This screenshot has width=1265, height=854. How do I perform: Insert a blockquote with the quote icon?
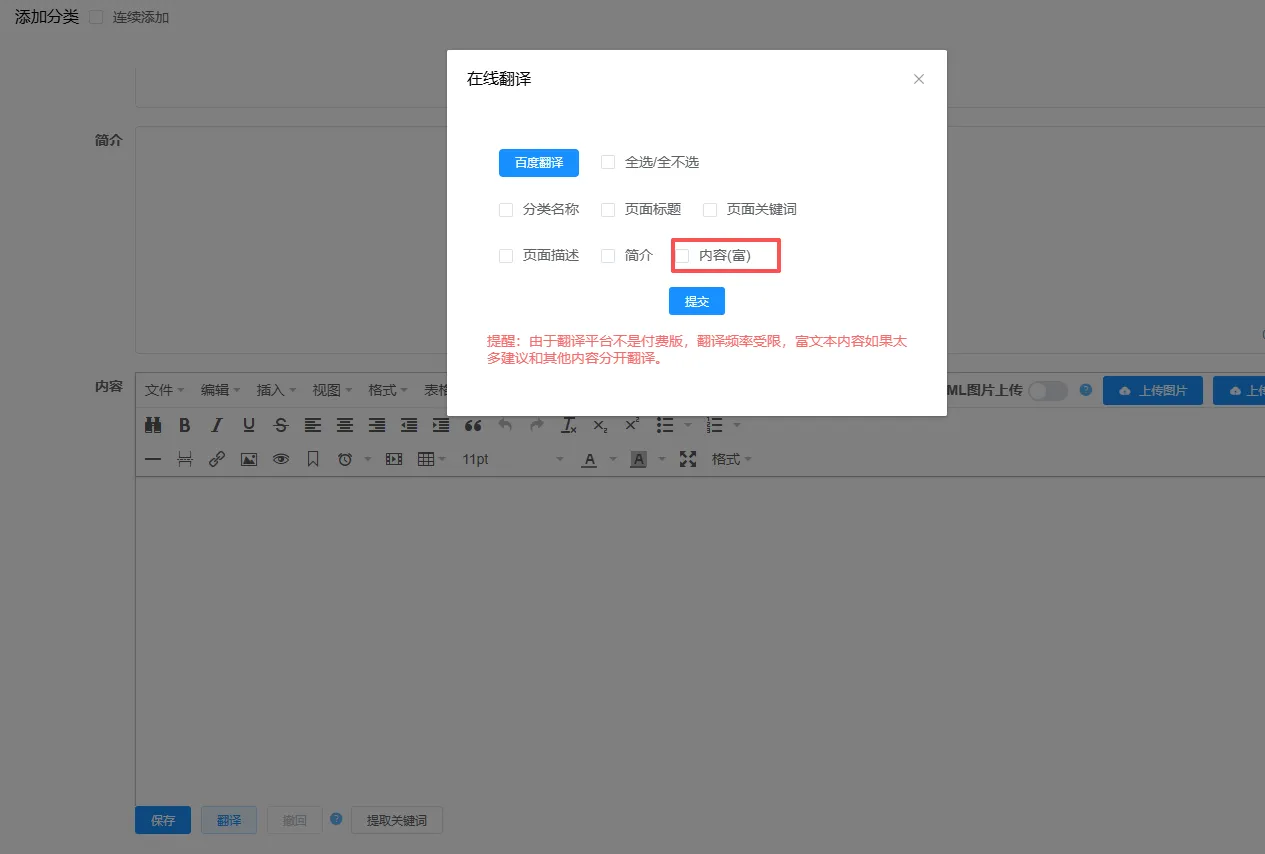click(473, 425)
